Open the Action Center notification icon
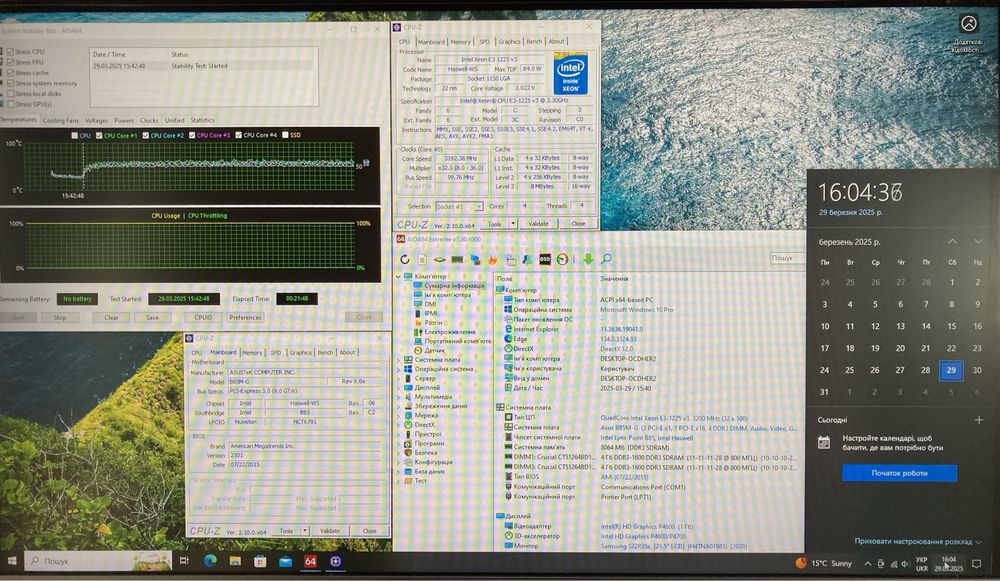 (x=976, y=563)
